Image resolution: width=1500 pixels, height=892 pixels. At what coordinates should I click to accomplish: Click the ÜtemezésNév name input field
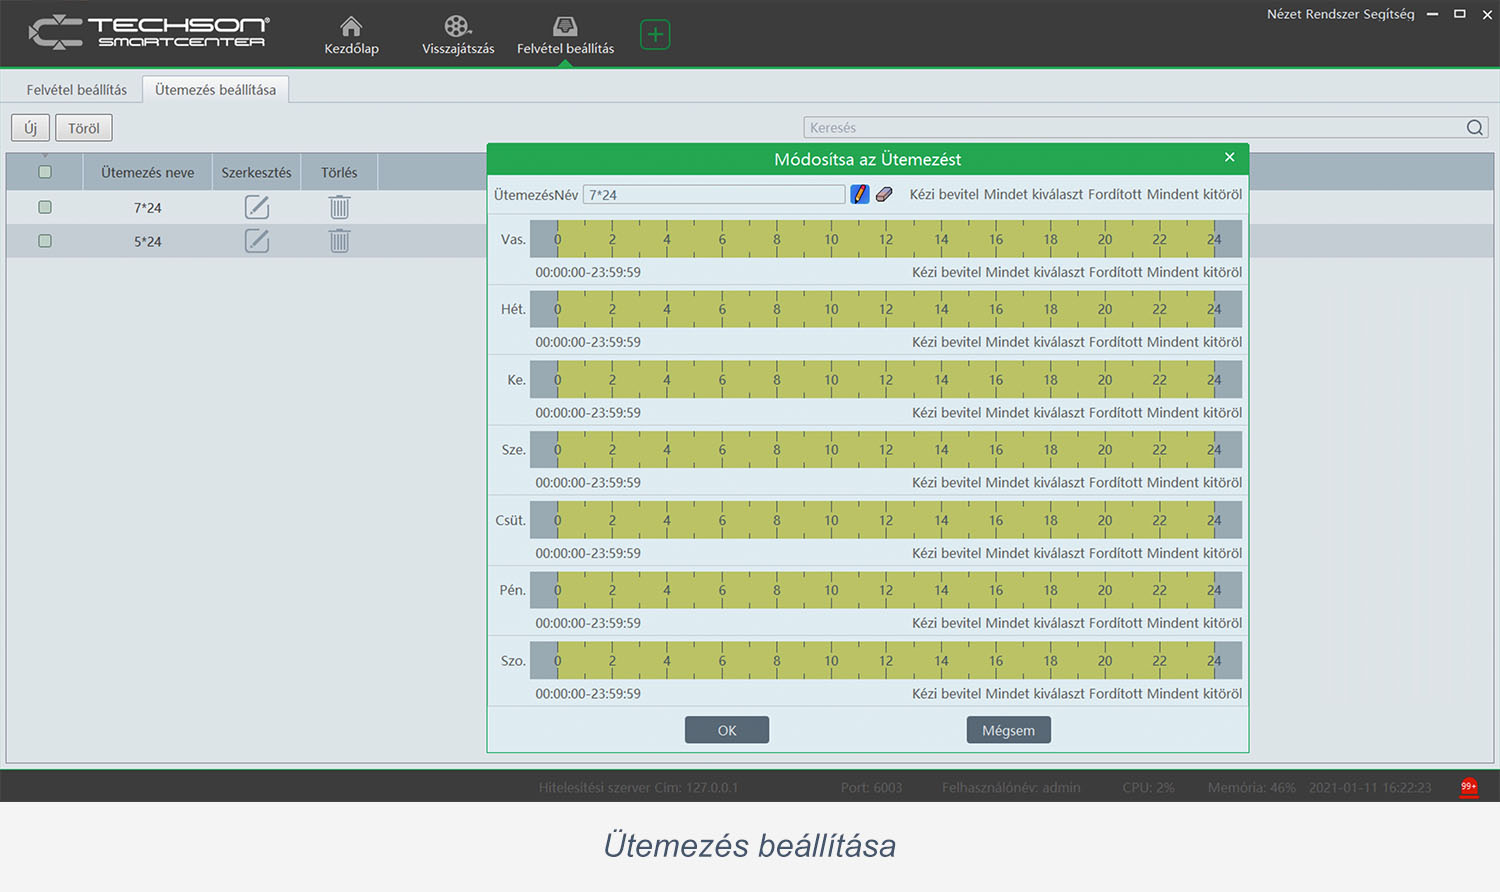pyautogui.click(x=714, y=195)
